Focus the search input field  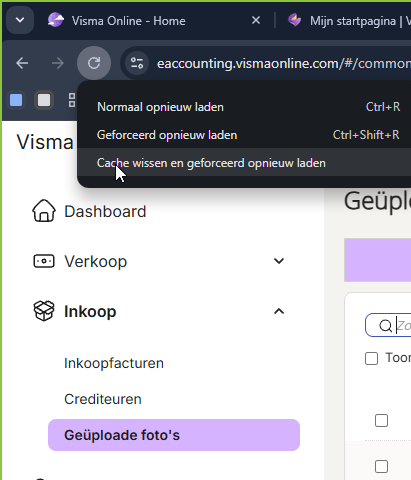tap(389, 325)
